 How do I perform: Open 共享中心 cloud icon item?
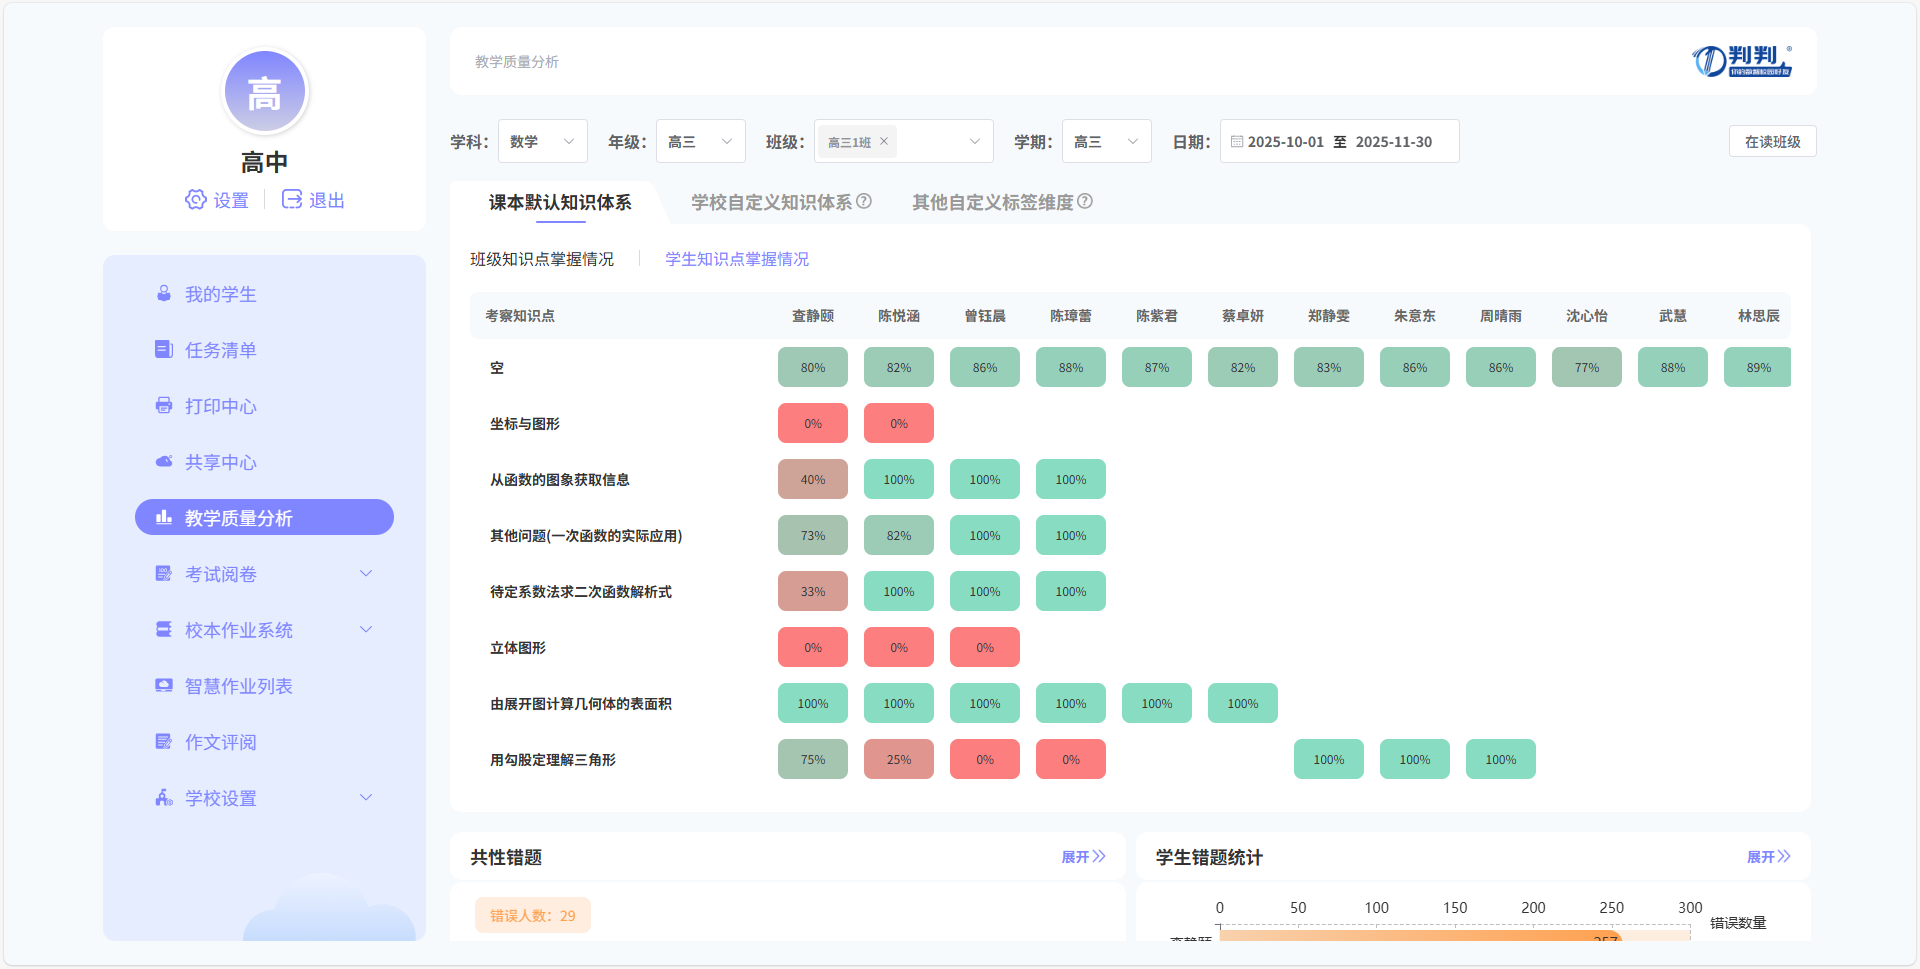[164, 462]
